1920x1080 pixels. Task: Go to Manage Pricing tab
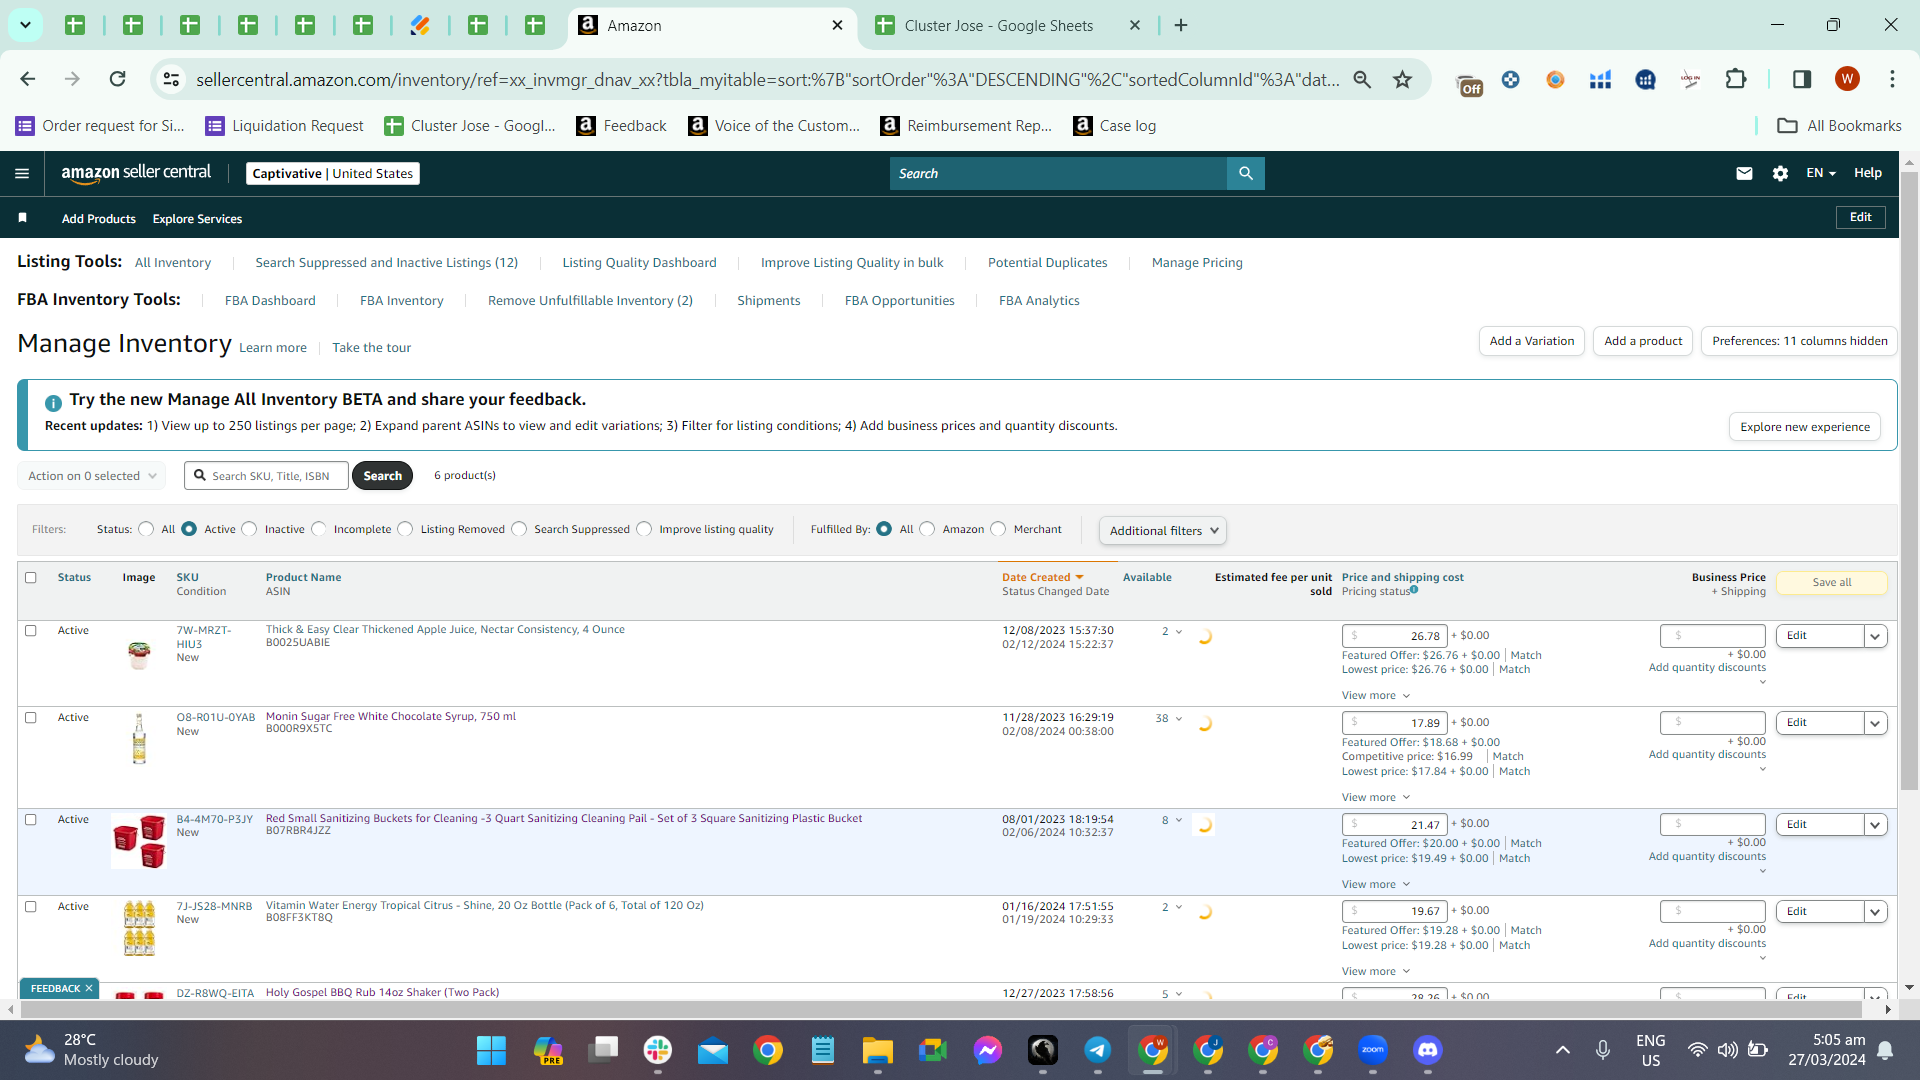1197,262
